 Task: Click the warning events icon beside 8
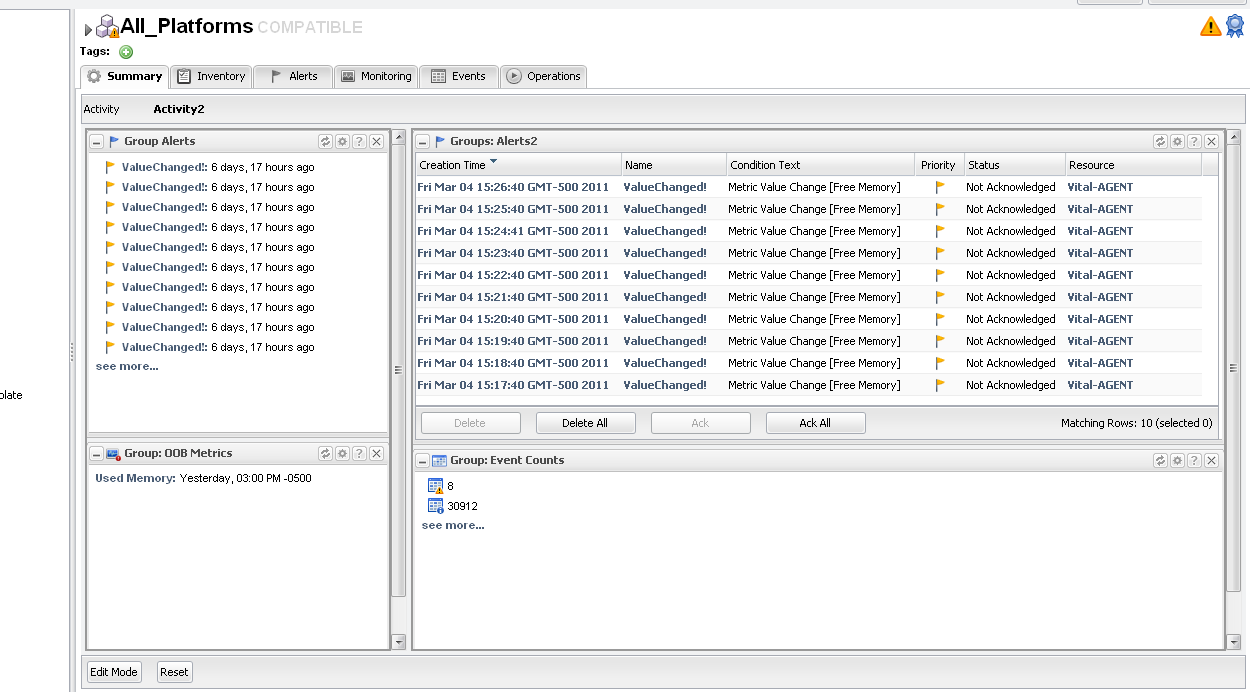click(435, 486)
